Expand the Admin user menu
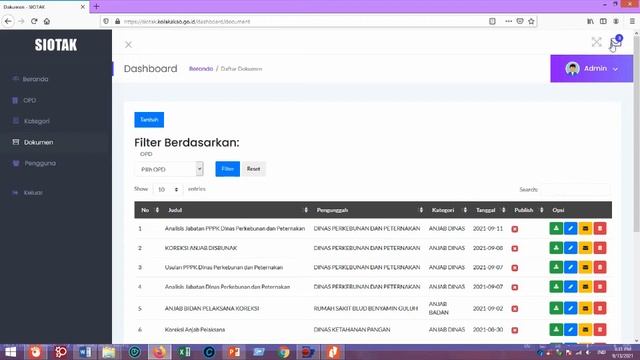Image resolution: width=640 pixels, height=360 pixels. click(591, 69)
